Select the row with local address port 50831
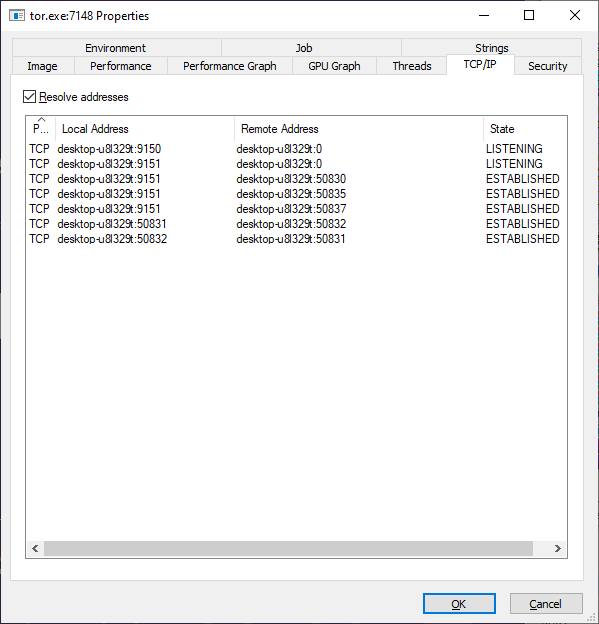This screenshot has height=624, width=599. tap(296, 224)
